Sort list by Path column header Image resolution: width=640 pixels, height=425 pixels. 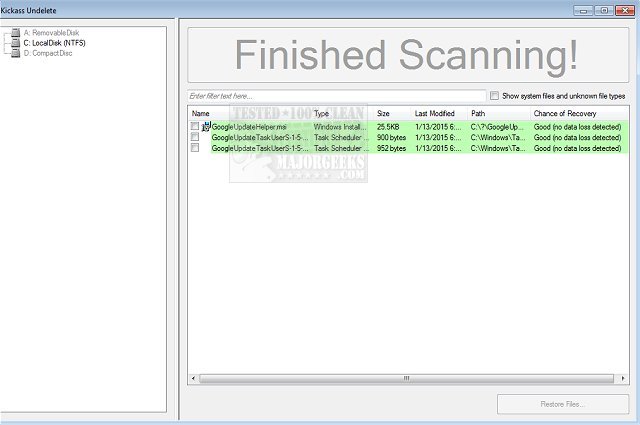coord(478,113)
